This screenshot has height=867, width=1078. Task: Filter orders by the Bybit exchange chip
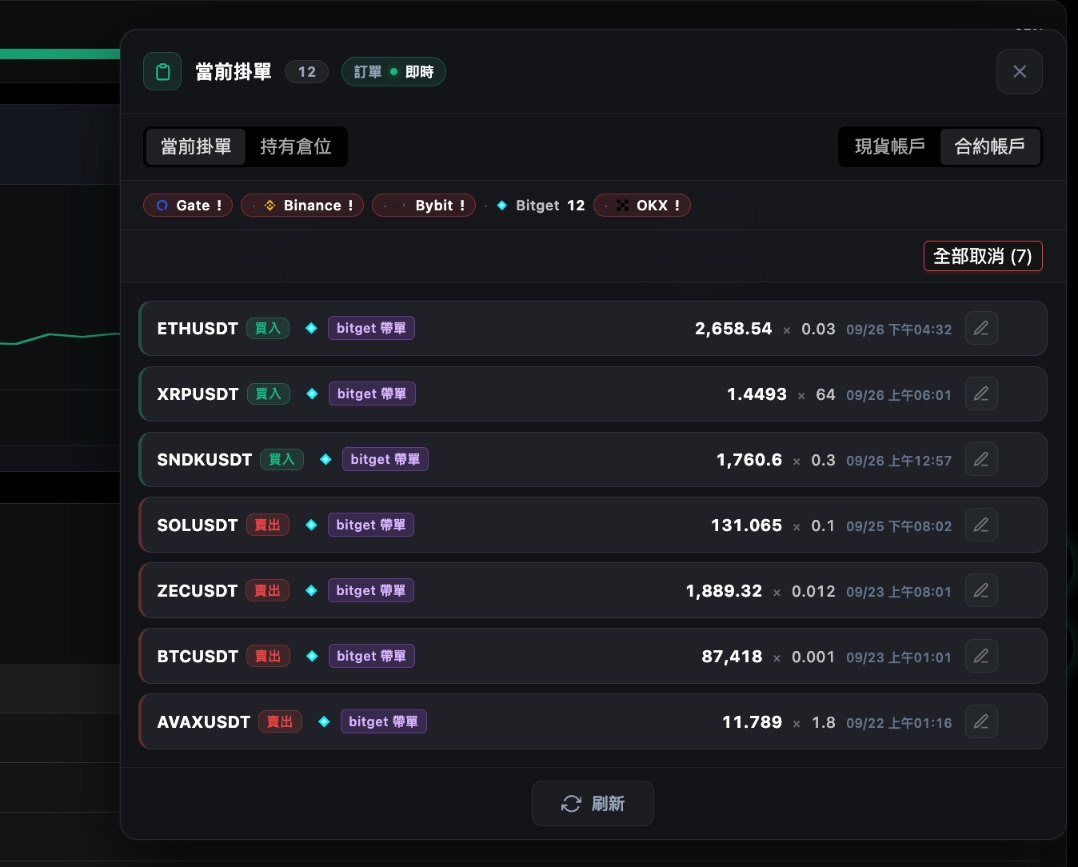click(x=424, y=206)
